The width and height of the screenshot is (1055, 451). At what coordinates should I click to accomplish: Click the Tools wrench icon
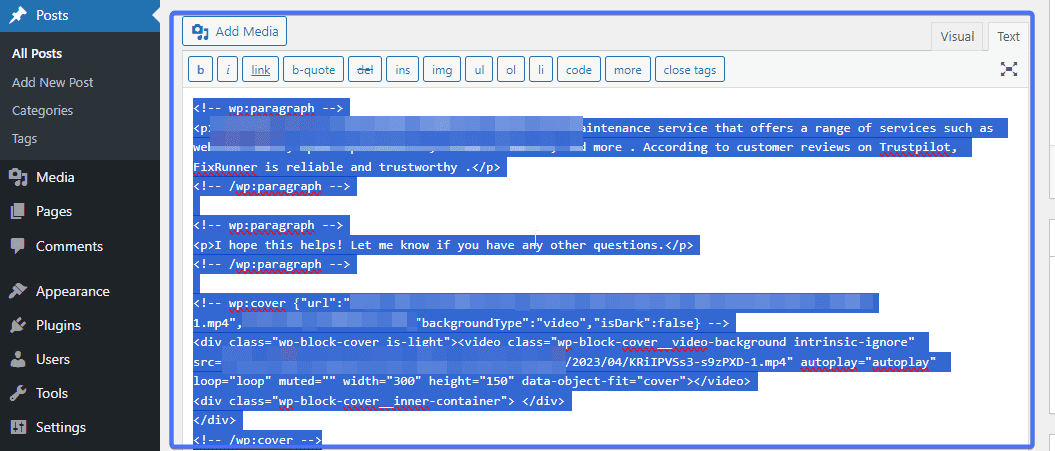pyautogui.click(x=17, y=393)
